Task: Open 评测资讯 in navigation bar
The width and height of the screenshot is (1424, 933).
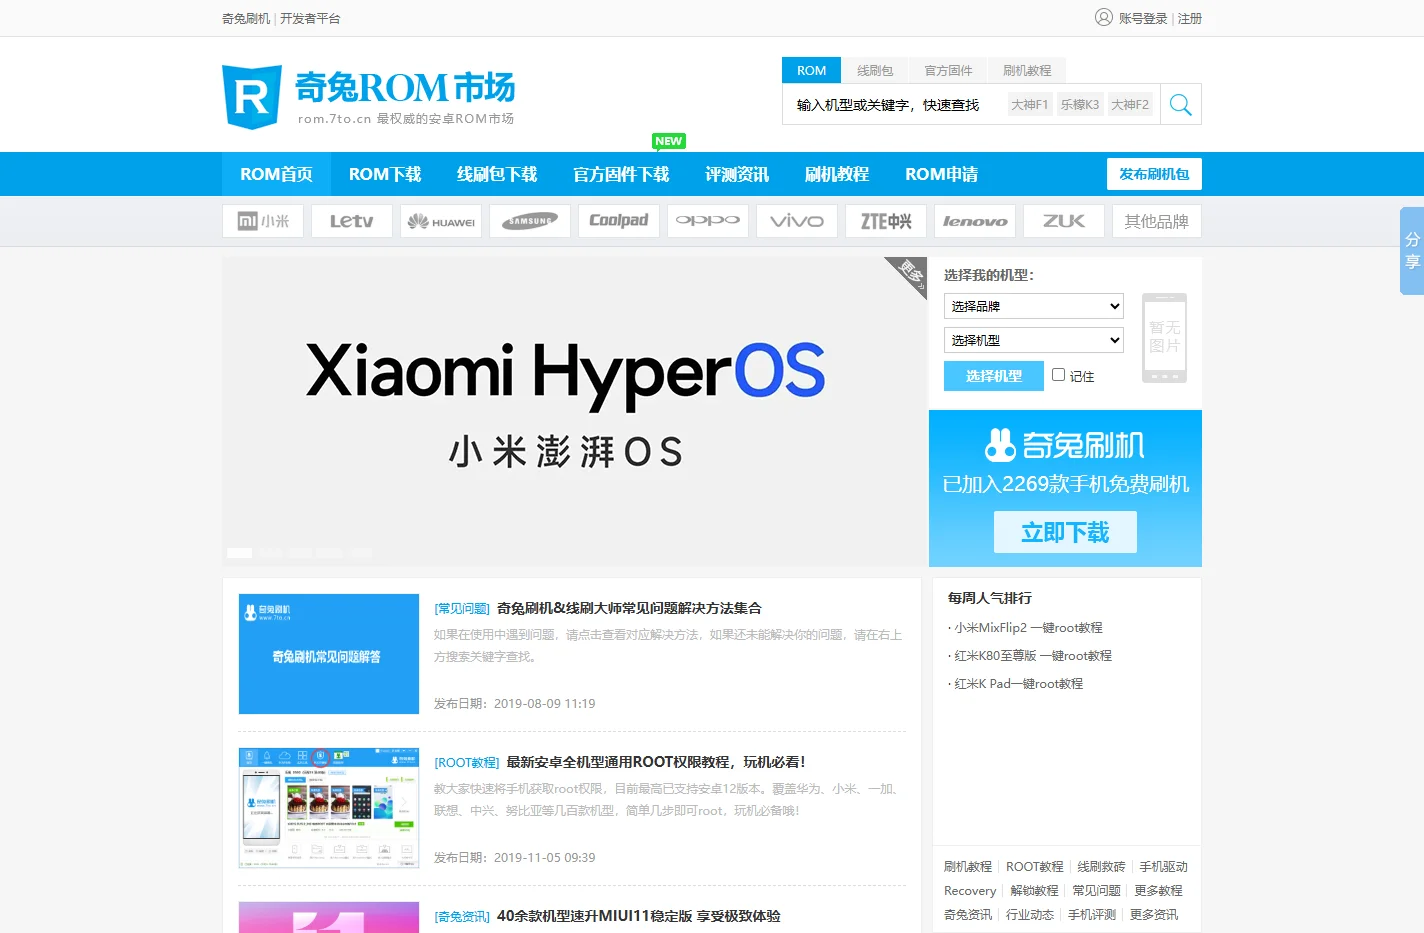Action: point(737,174)
